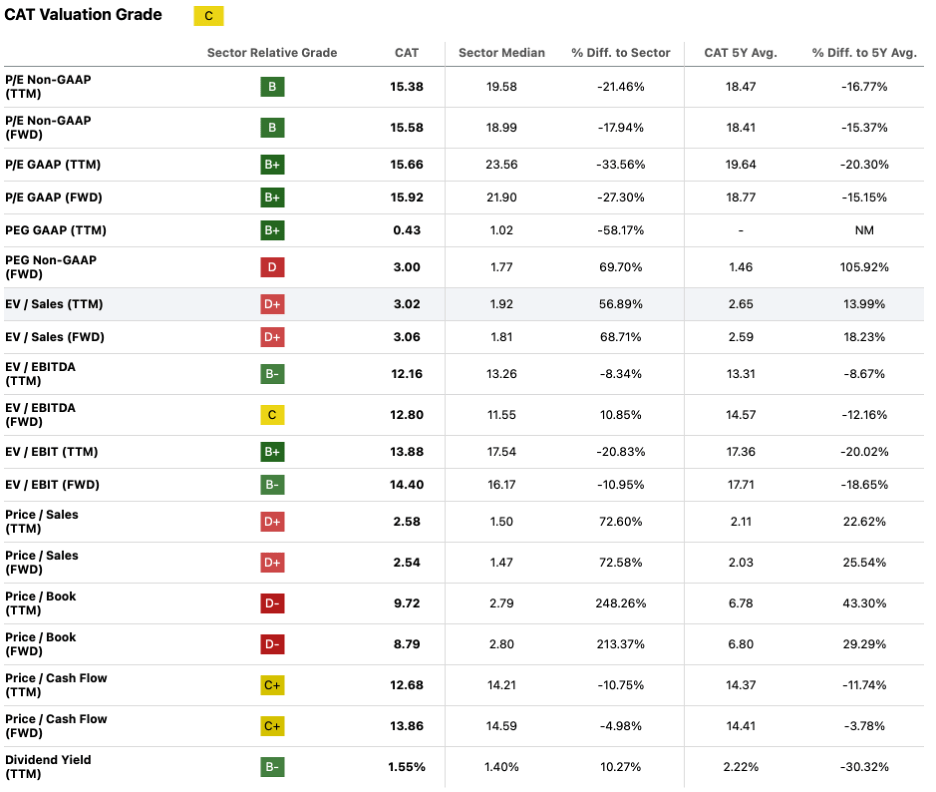The image size is (936, 792).
Task: Open the Price / Sales (TTM) metric link
Action: pyautogui.click(x=42, y=522)
